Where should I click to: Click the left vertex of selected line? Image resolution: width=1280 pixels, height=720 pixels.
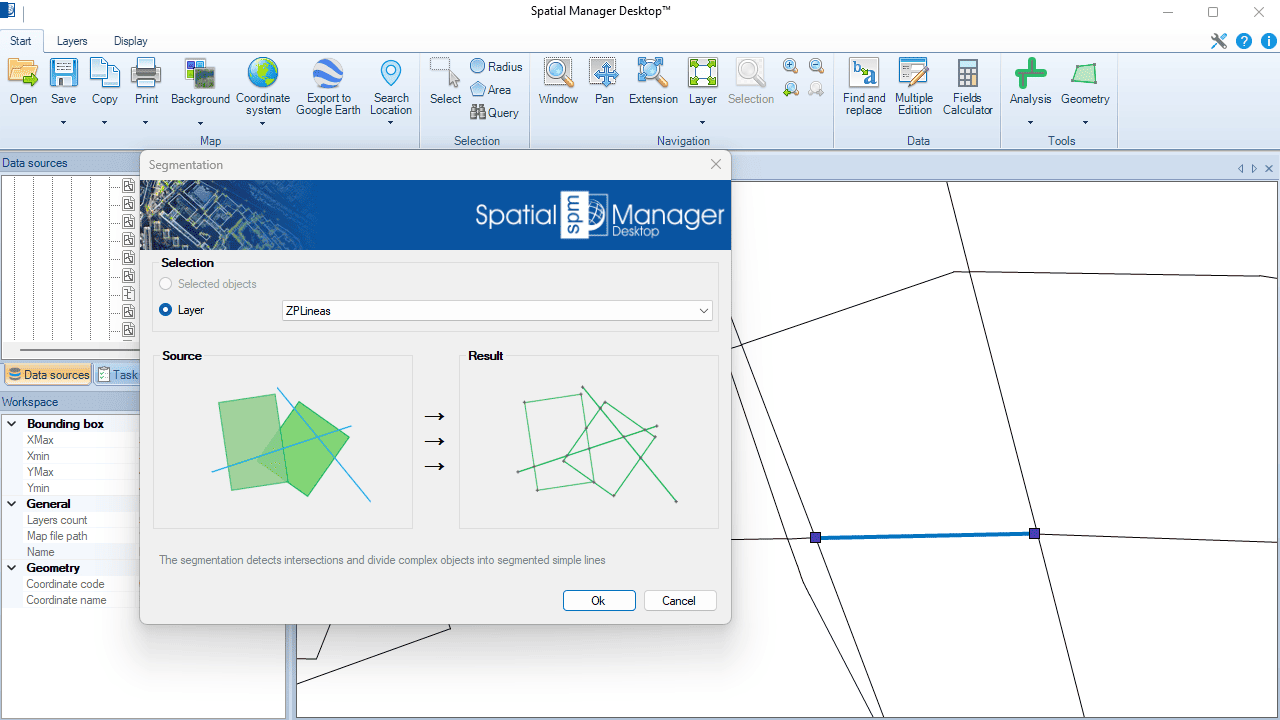tap(816, 538)
